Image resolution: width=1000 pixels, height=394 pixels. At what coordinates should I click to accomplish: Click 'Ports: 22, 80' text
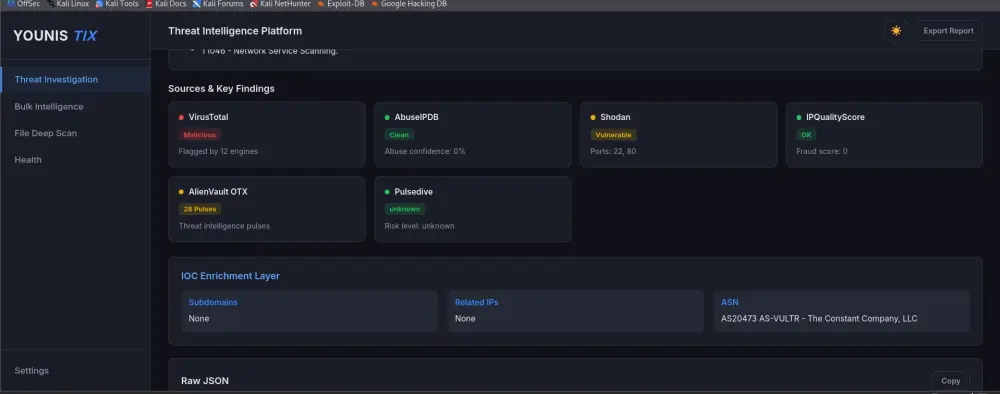614,152
